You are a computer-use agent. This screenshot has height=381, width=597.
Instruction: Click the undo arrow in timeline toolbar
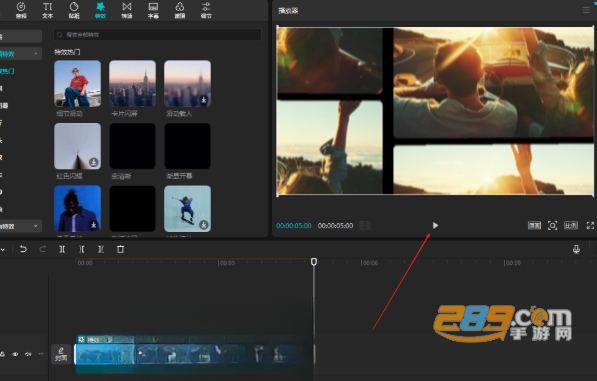coord(23,249)
